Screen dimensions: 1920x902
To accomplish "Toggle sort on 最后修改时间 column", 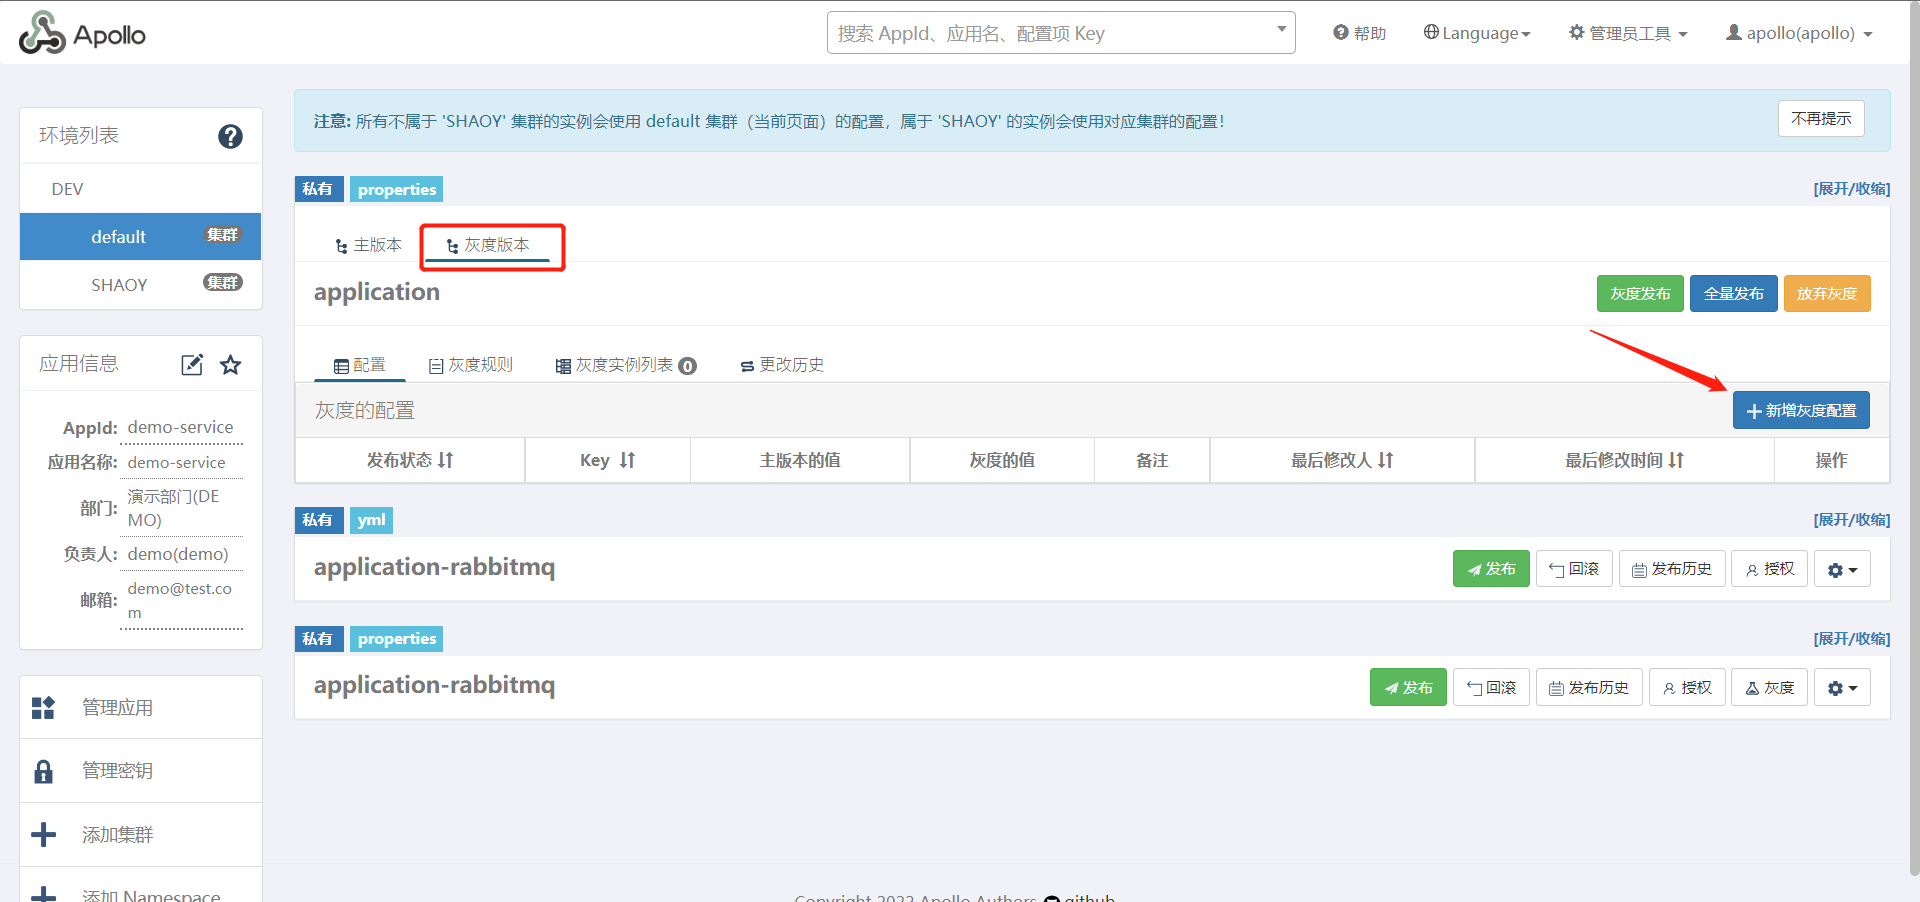I will pyautogui.click(x=1676, y=460).
